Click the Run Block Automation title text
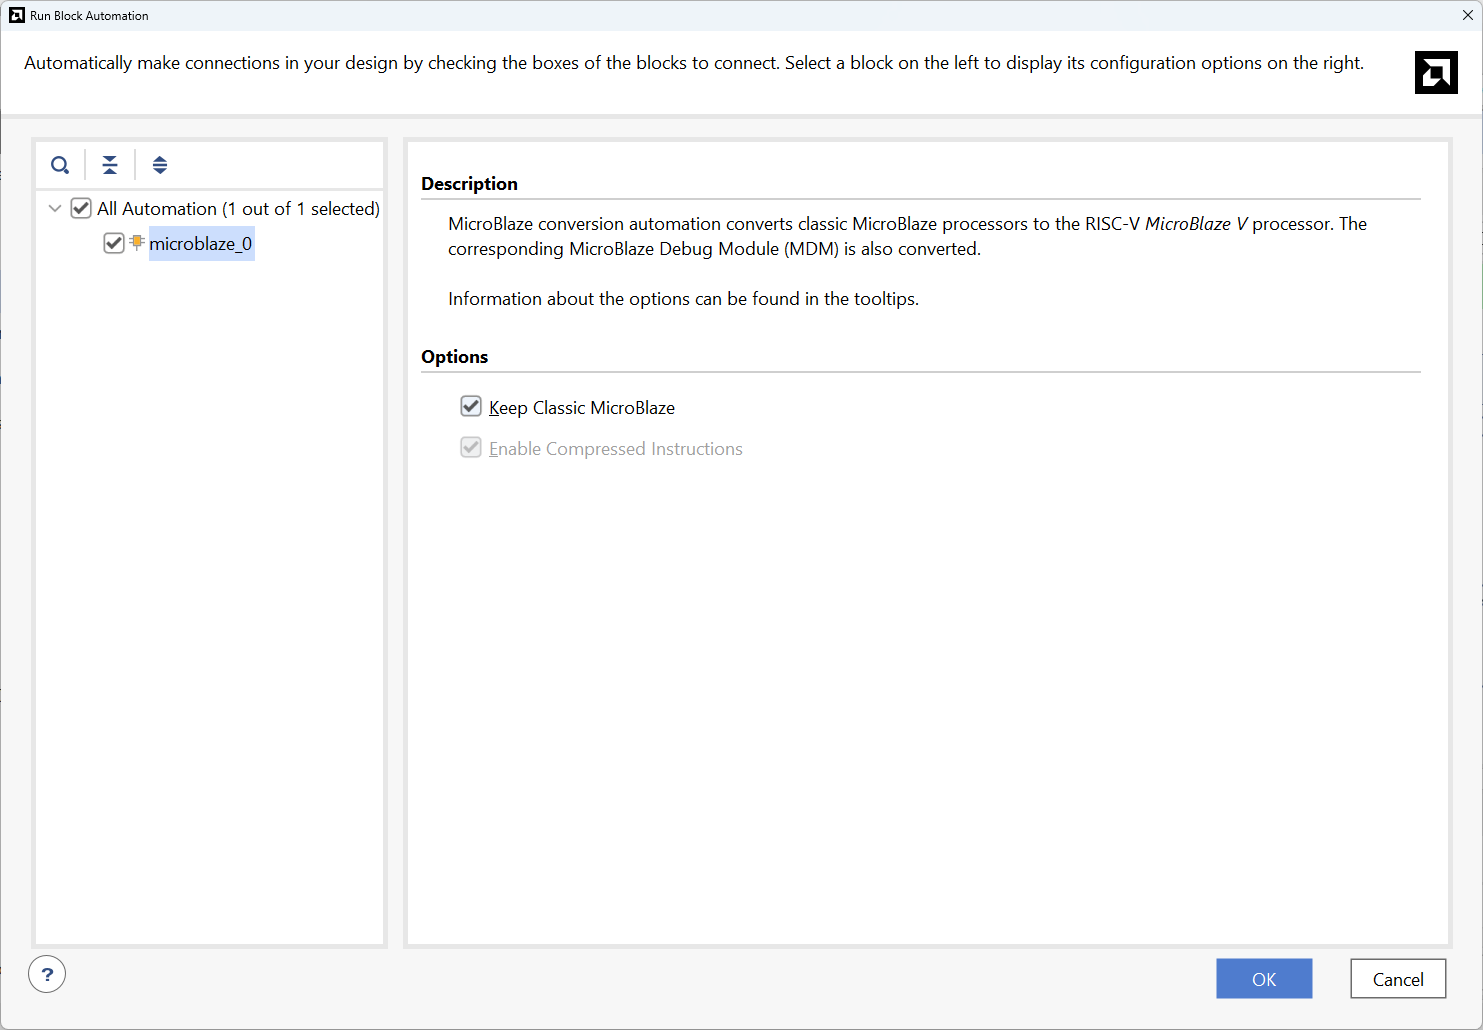Viewport: 1483px width, 1030px height. tap(89, 16)
